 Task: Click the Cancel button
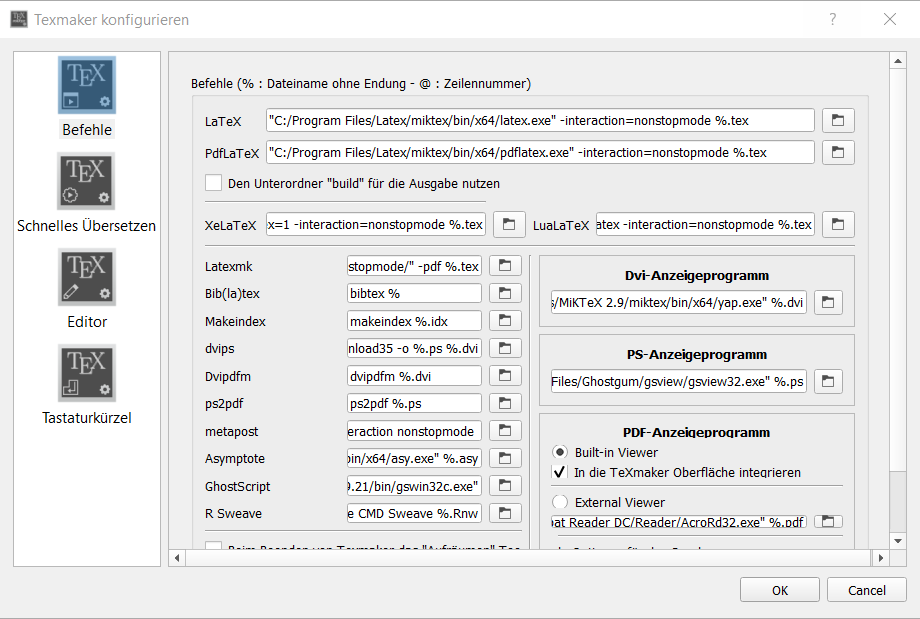point(866,590)
